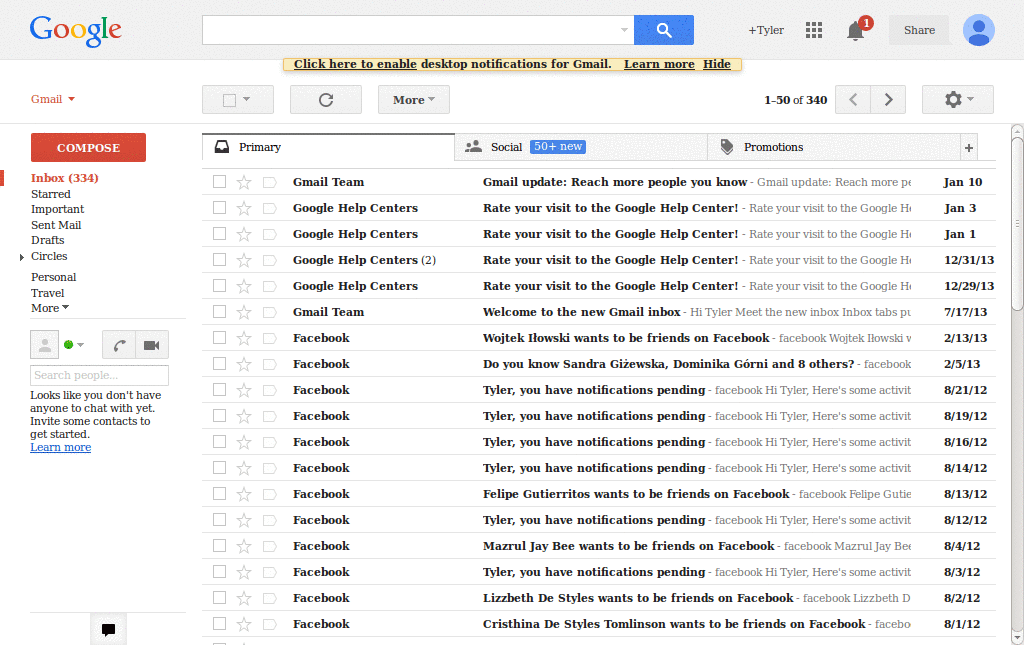Check the Gmail Team Jan 10 email checkbox
This screenshot has height=645, width=1024.
pyautogui.click(x=219, y=181)
